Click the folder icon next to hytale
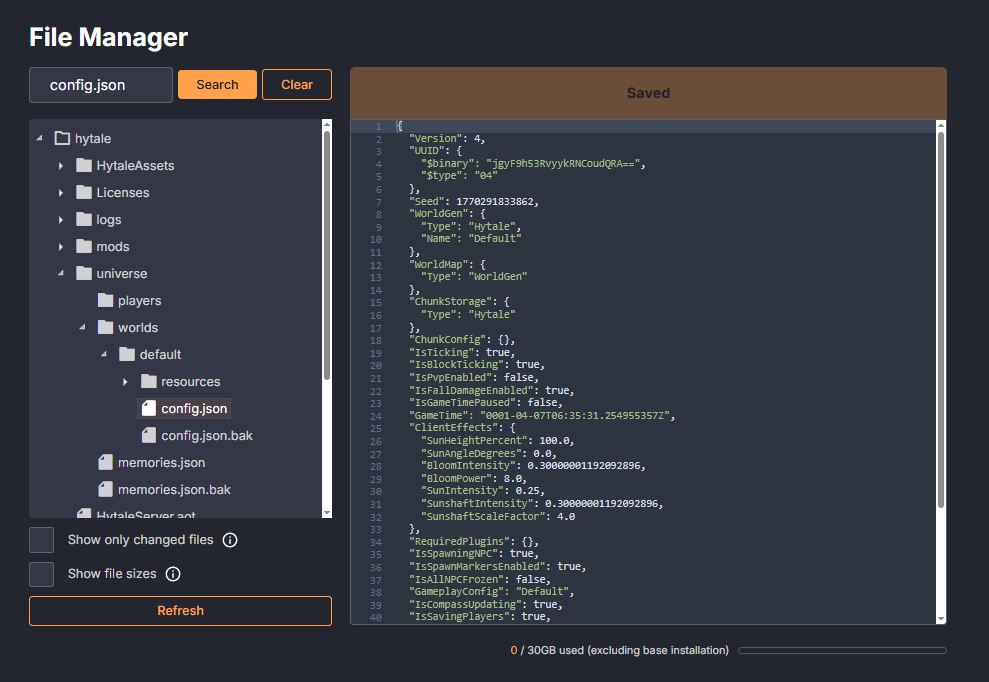Image resolution: width=989 pixels, height=682 pixels. (60, 138)
